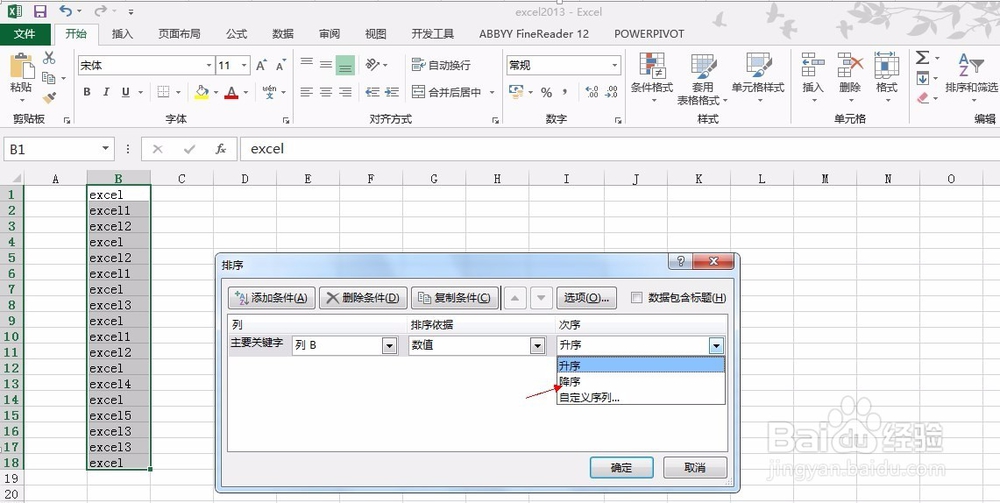This screenshot has width=1000, height=503.
Task: Click the Save icon in quick access toolbar
Action: point(40,11)
